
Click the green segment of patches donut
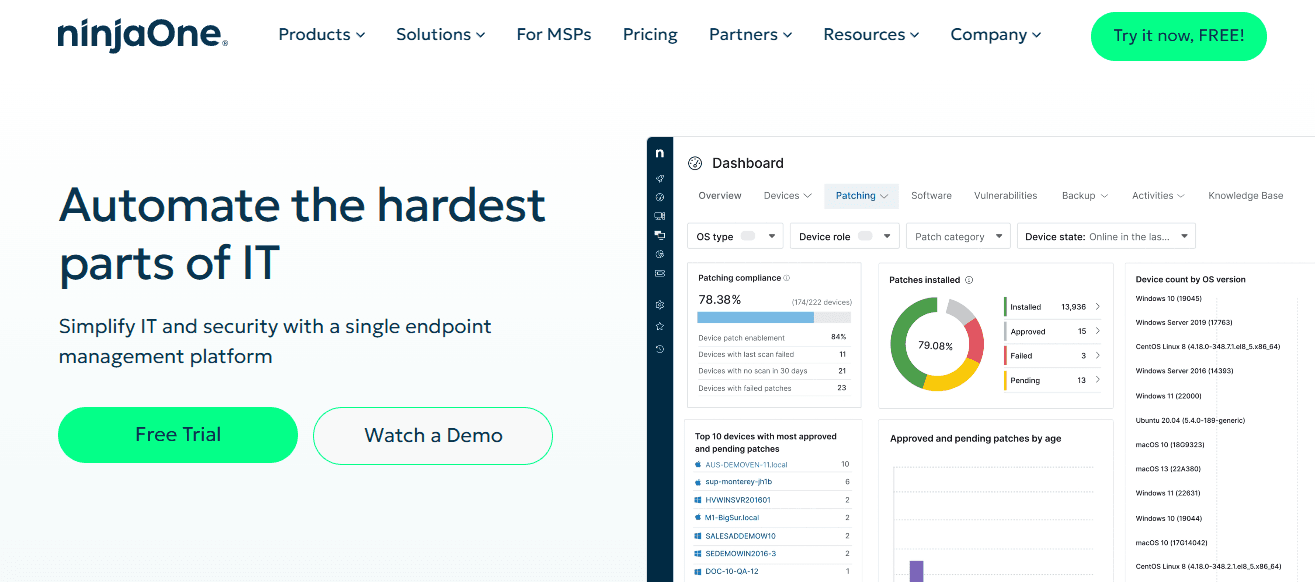pos(901,345)
